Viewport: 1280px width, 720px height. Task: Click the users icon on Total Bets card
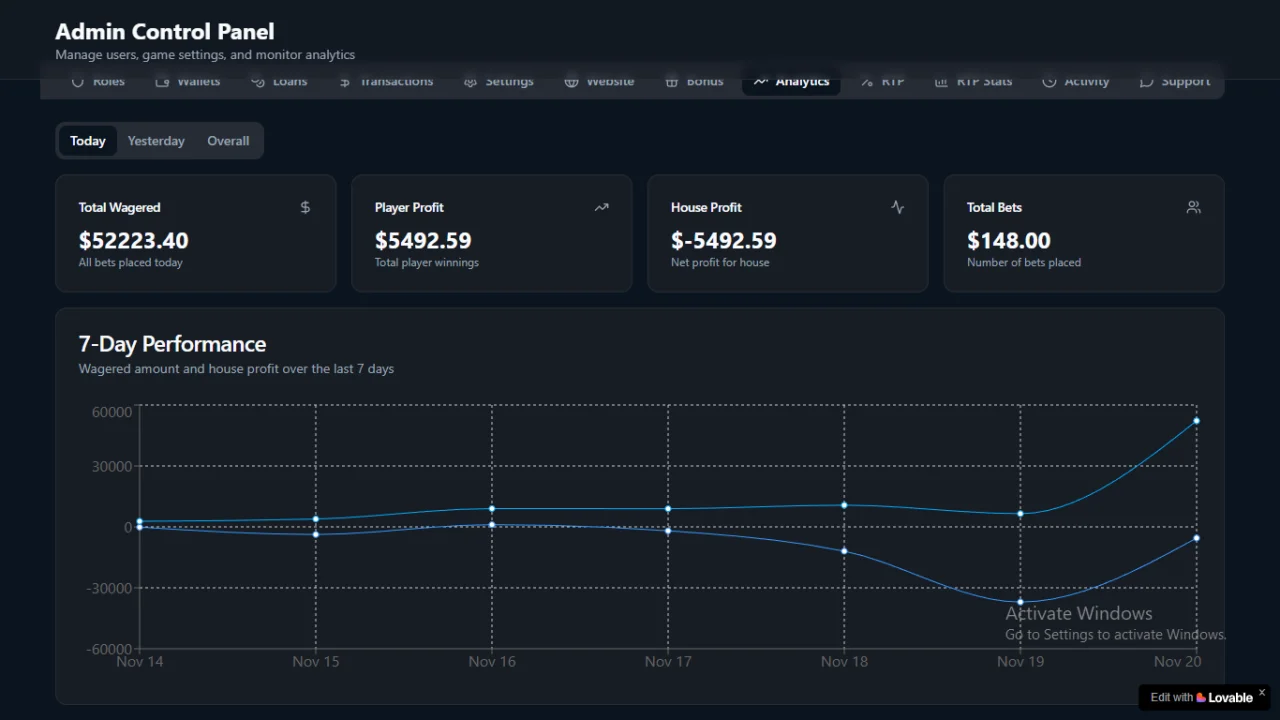(x=1193, y=207)
